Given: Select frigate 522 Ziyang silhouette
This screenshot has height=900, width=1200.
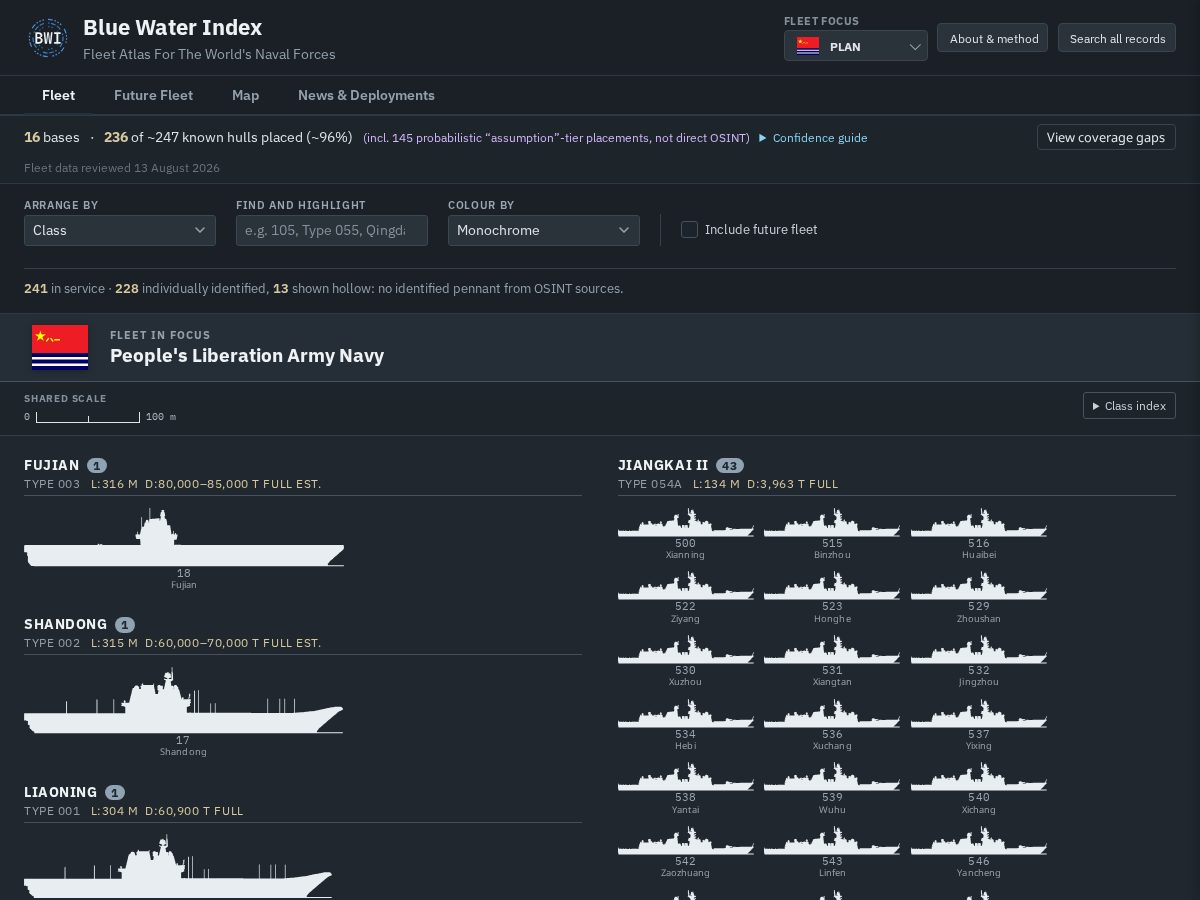Looking at the screenshot, I should point(685,587).
